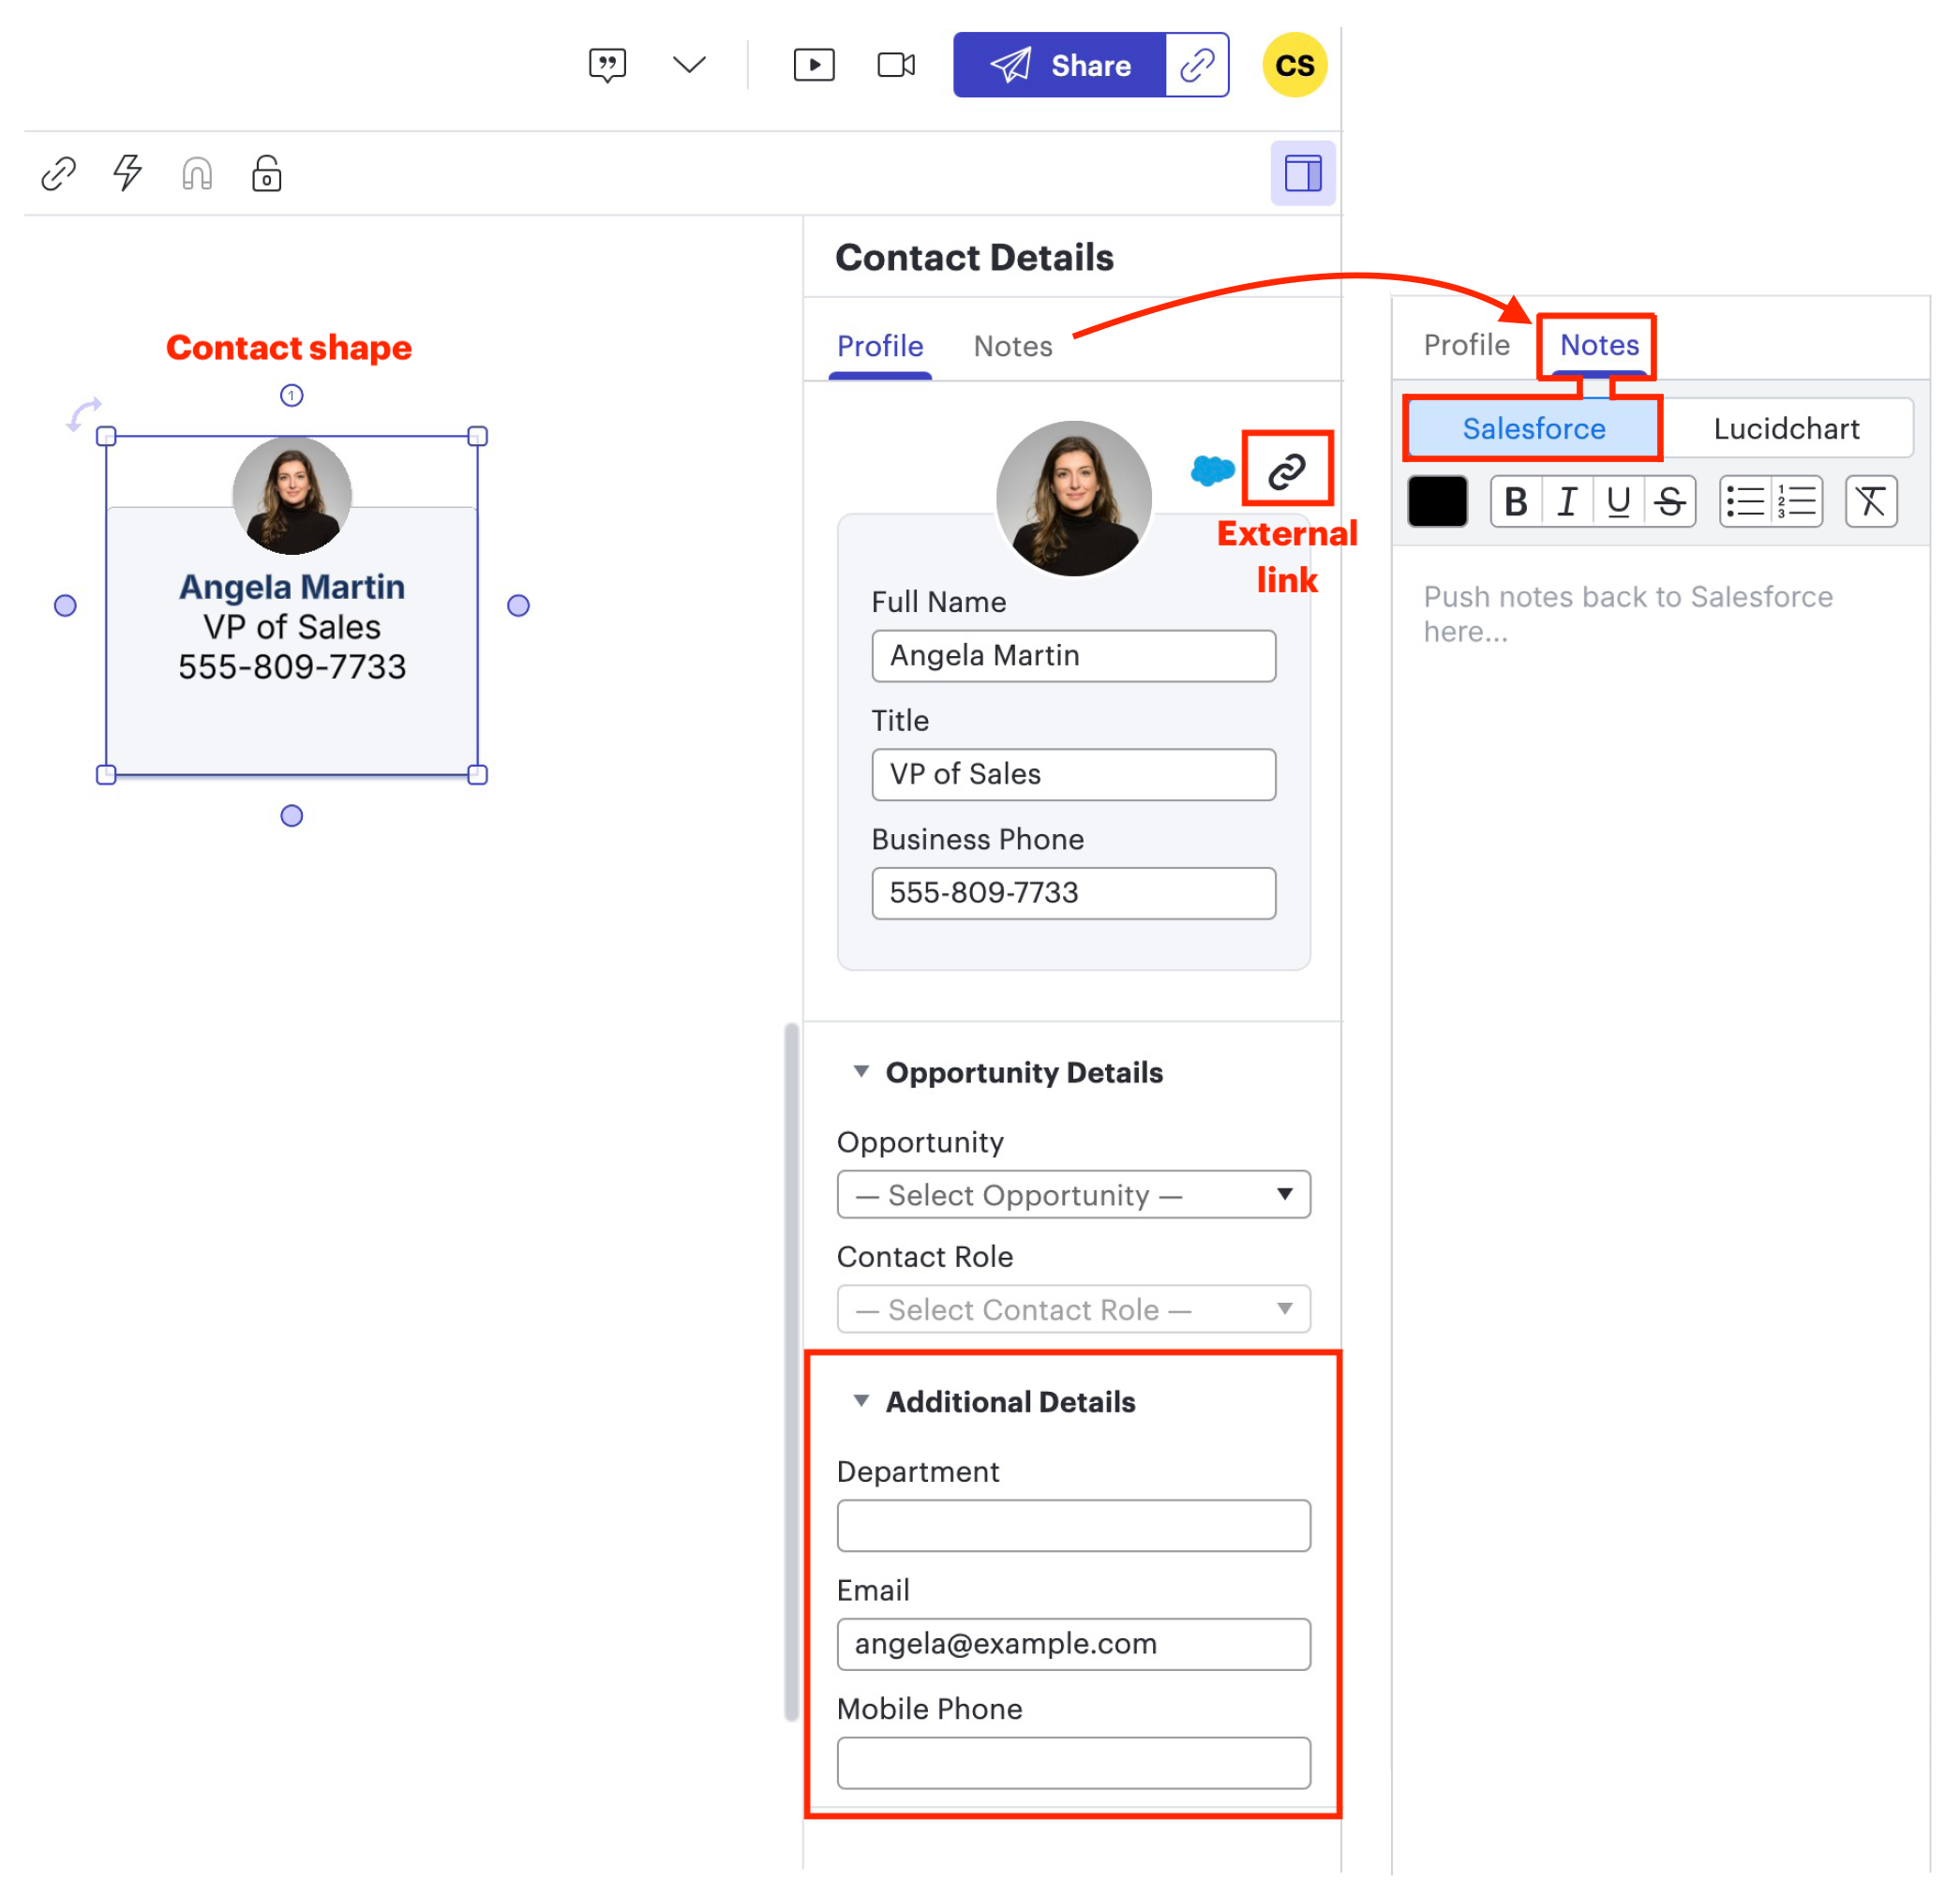Click the rotate handle on contact shape
Screen dimensions: 1960x1896
[x=84, y=414]
